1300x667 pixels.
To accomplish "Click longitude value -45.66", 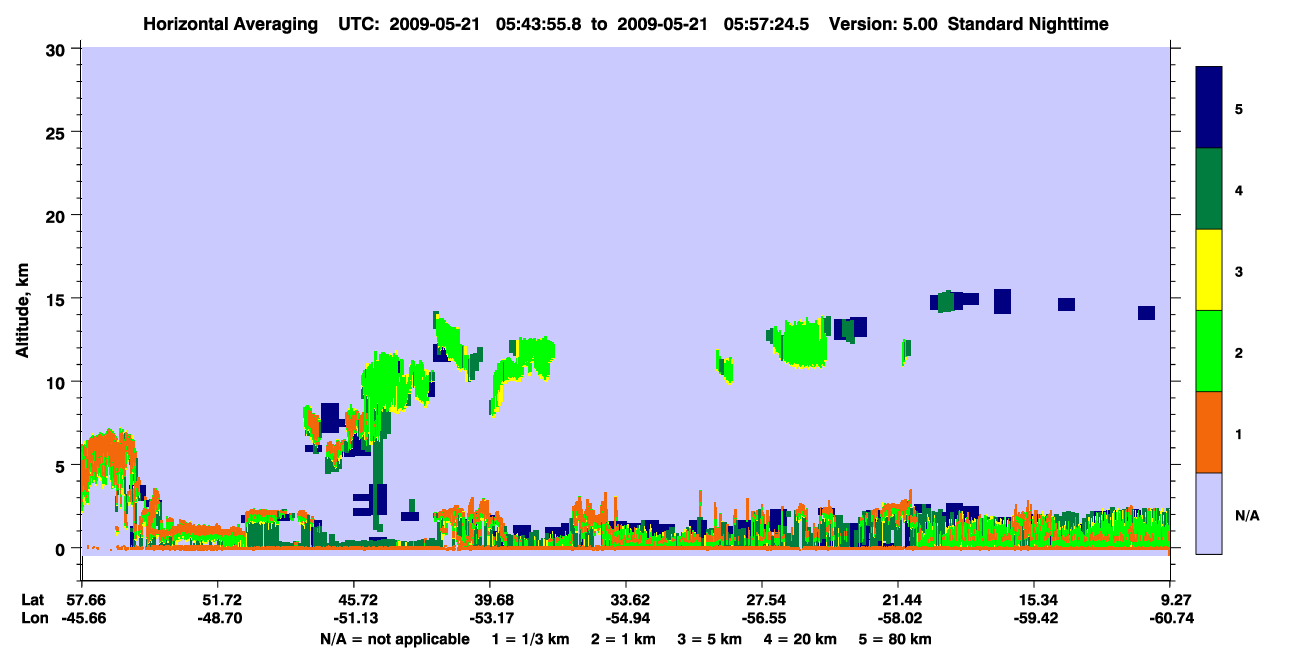I will point(82,618).
